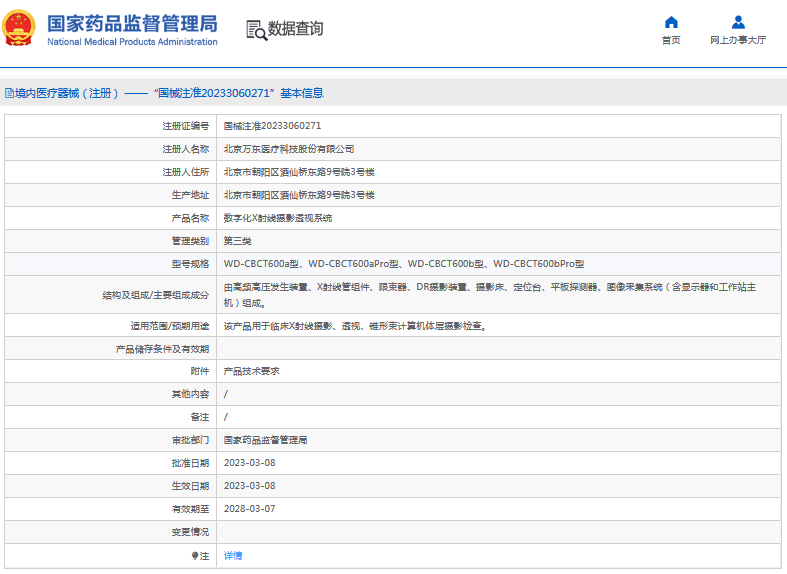Screen dimensions: 787x574
Task: Select the 备注 slash value
Action: click(225, 417)
